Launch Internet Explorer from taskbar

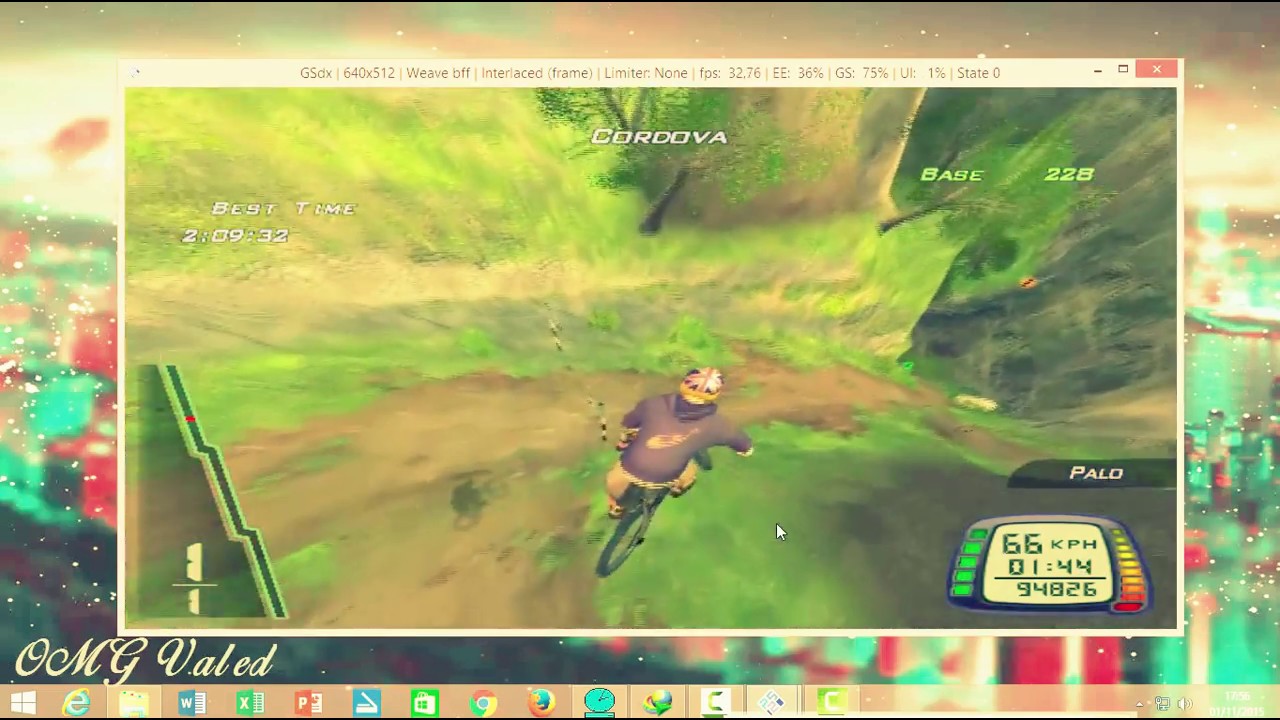(x=77, y=703)
